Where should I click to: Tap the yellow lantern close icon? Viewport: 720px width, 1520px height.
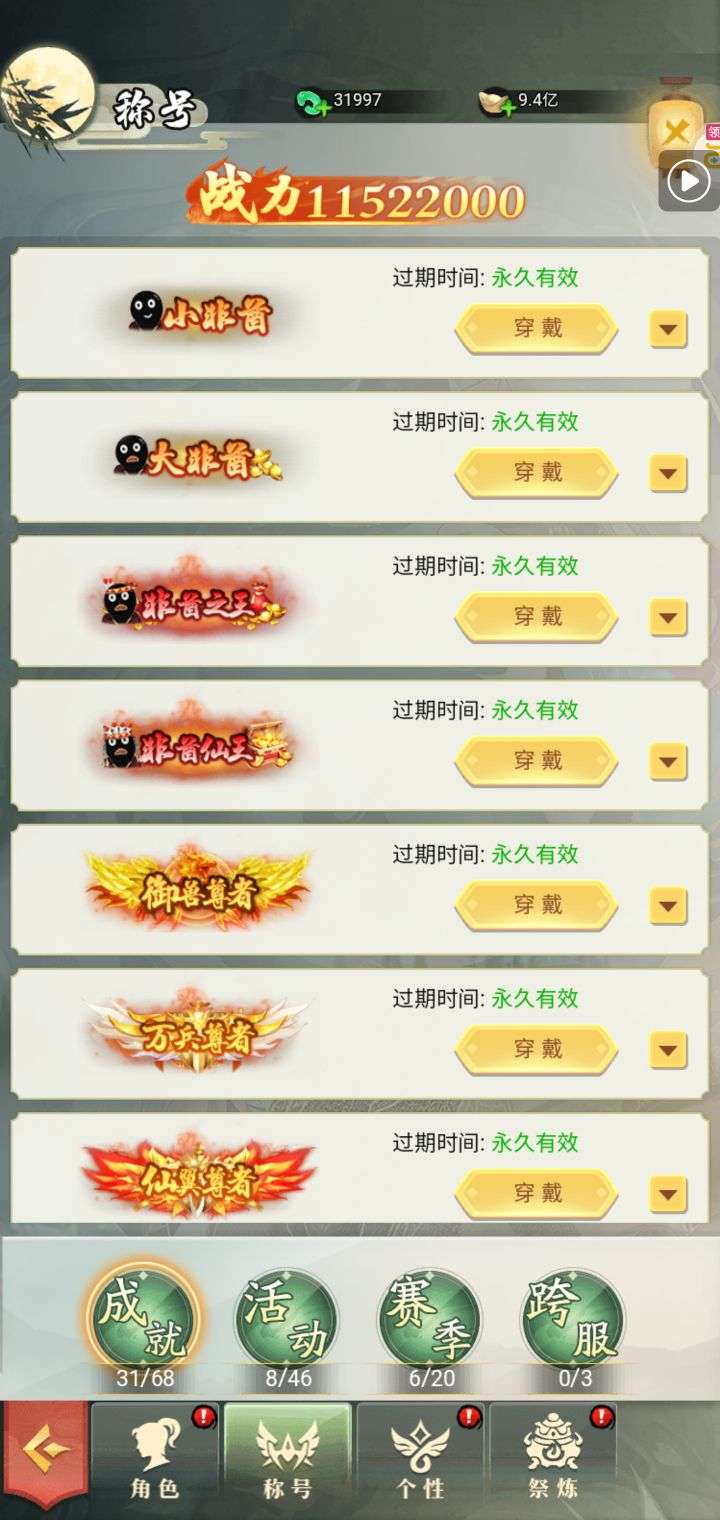(x=676, y=131)
